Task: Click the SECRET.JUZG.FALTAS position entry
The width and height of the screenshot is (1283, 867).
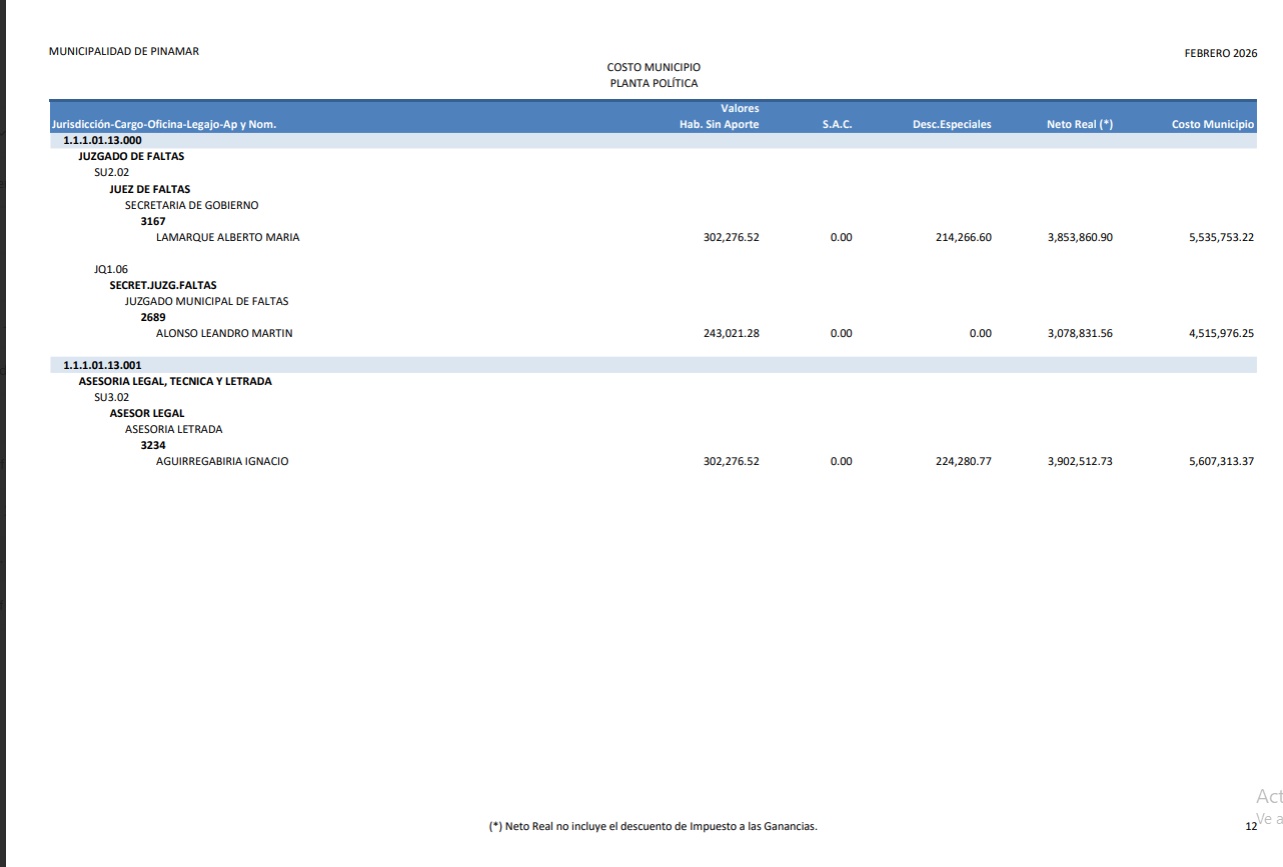Action: click(x=163, y=285)
